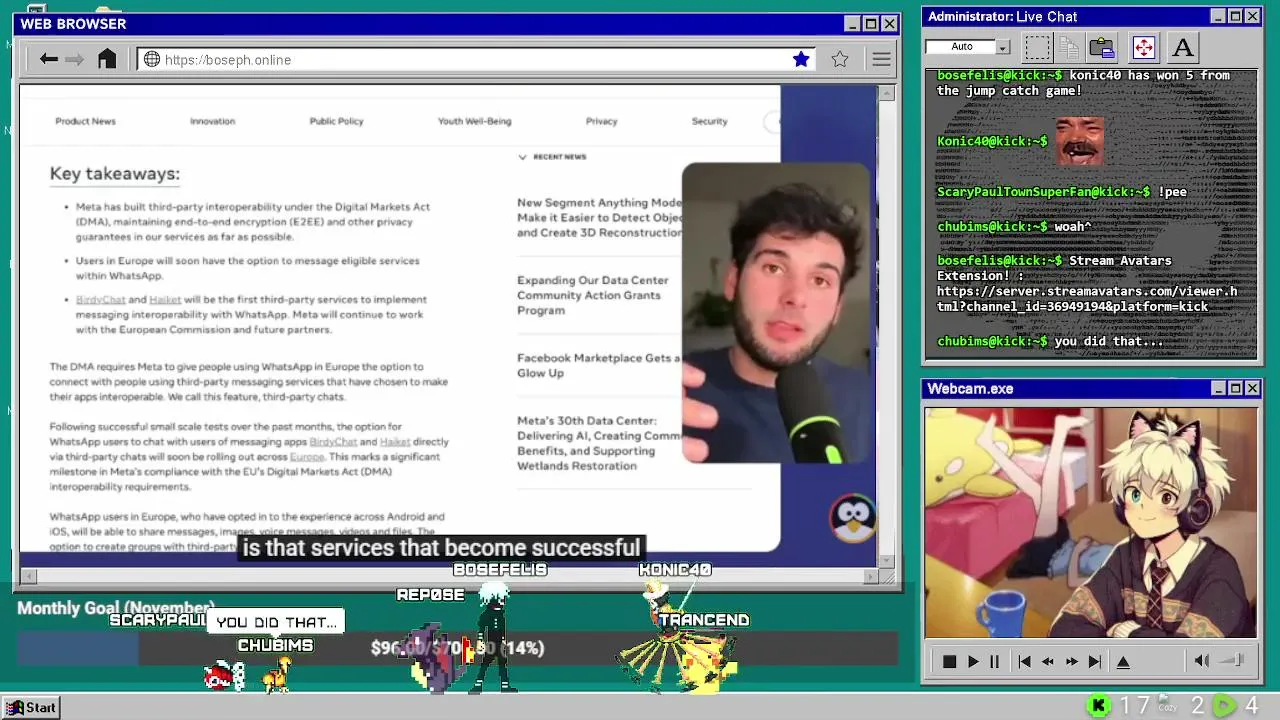Click the copy pages icon in Live Chat
1280x720 pixels.
(1069, 47)
